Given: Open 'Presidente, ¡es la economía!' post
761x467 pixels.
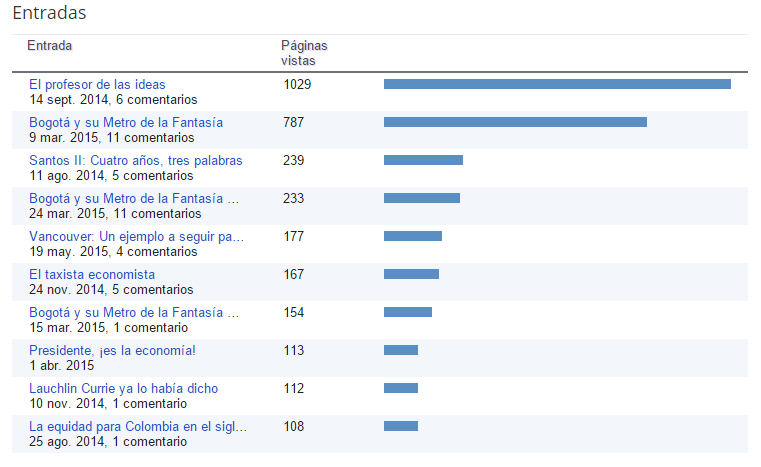Looking at the screenshot, I should (x=112, y=350).
